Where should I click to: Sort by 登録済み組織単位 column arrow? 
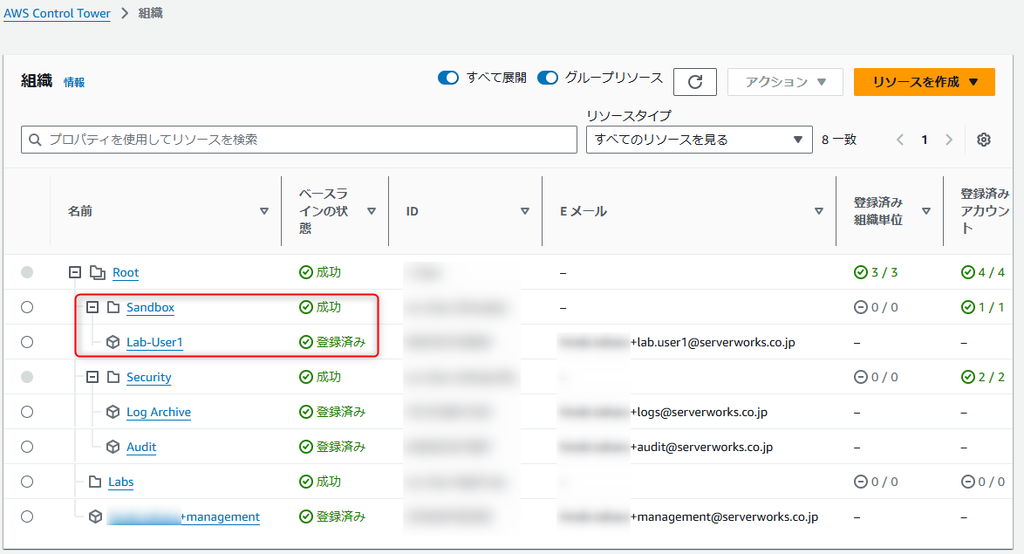[x=925, y=211]
